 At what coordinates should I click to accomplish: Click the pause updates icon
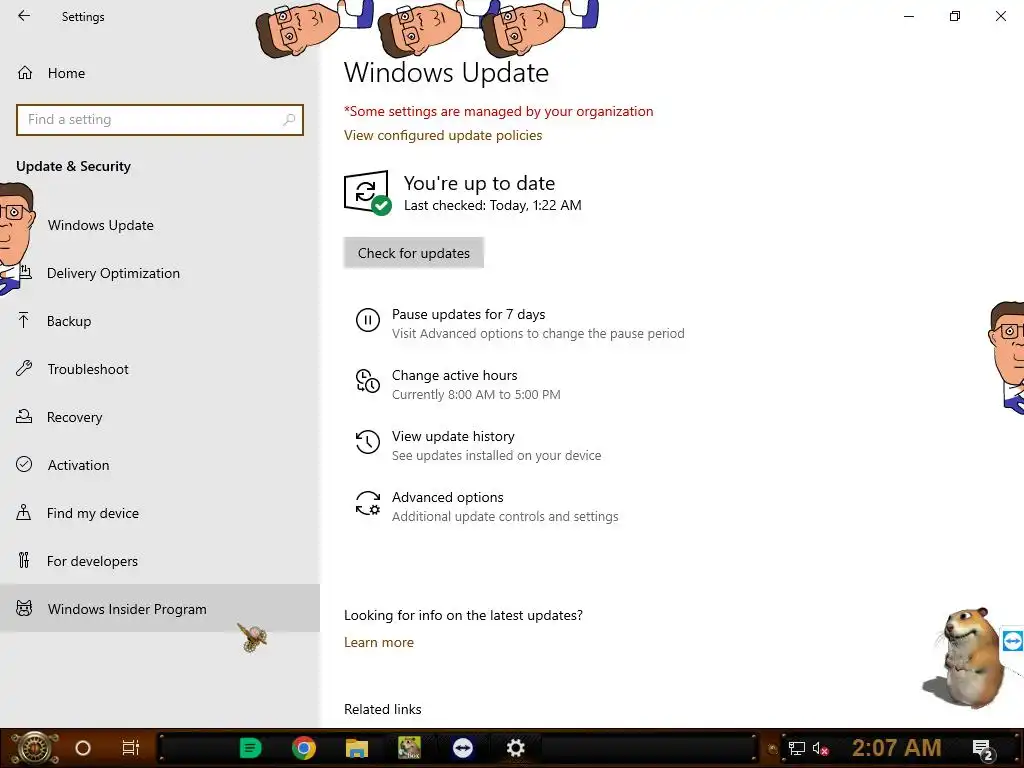click(x=368, y=320)
